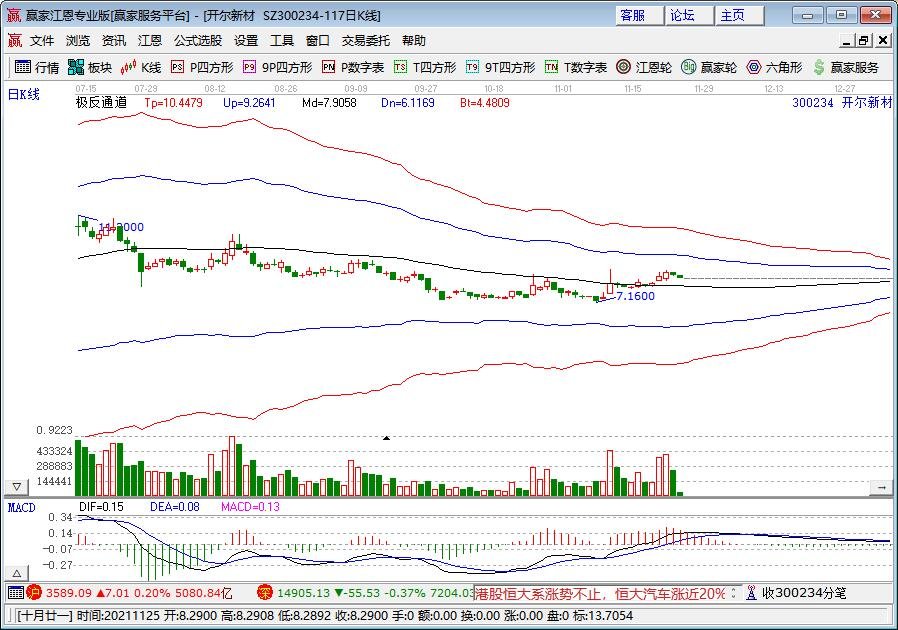Click the 300234 开尔新材 stock name
898x630 pixels.
842,103
